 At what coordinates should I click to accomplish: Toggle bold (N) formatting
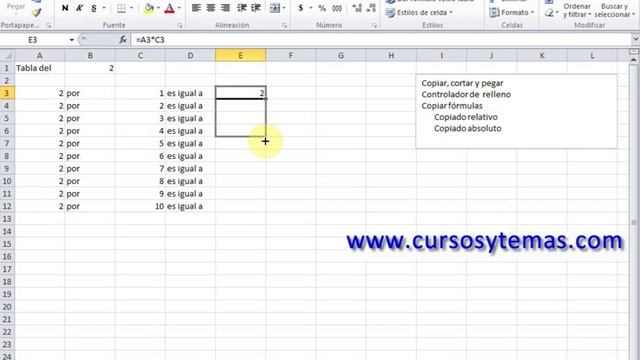point(65,8)
